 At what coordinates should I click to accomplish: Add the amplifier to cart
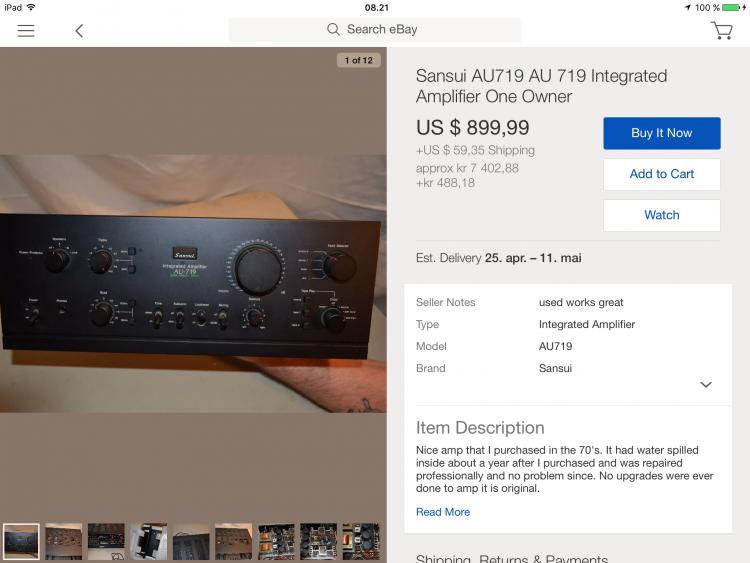662,174
